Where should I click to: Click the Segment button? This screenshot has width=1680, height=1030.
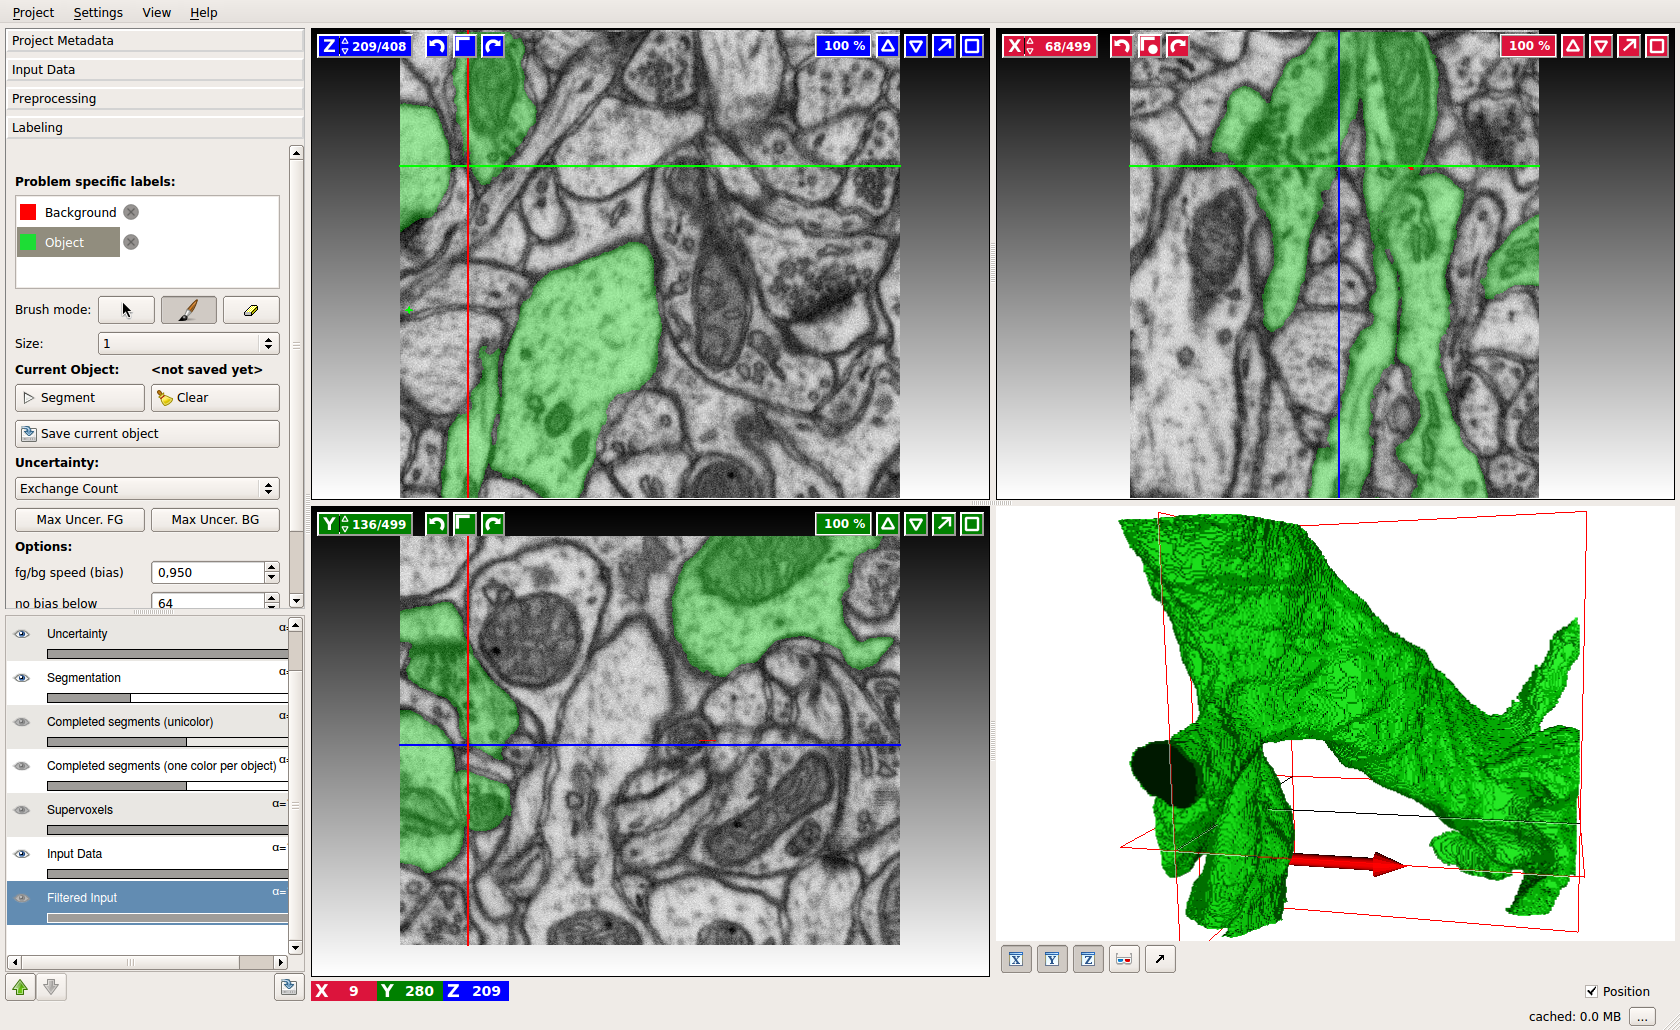[x=80, y=397]
